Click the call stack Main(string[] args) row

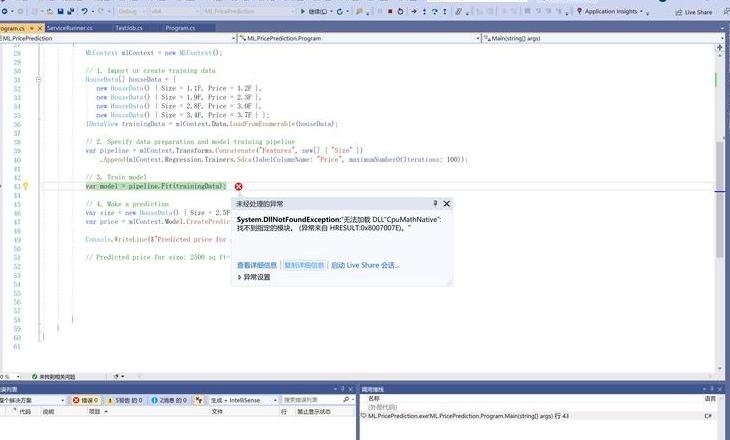click(468, 416)
